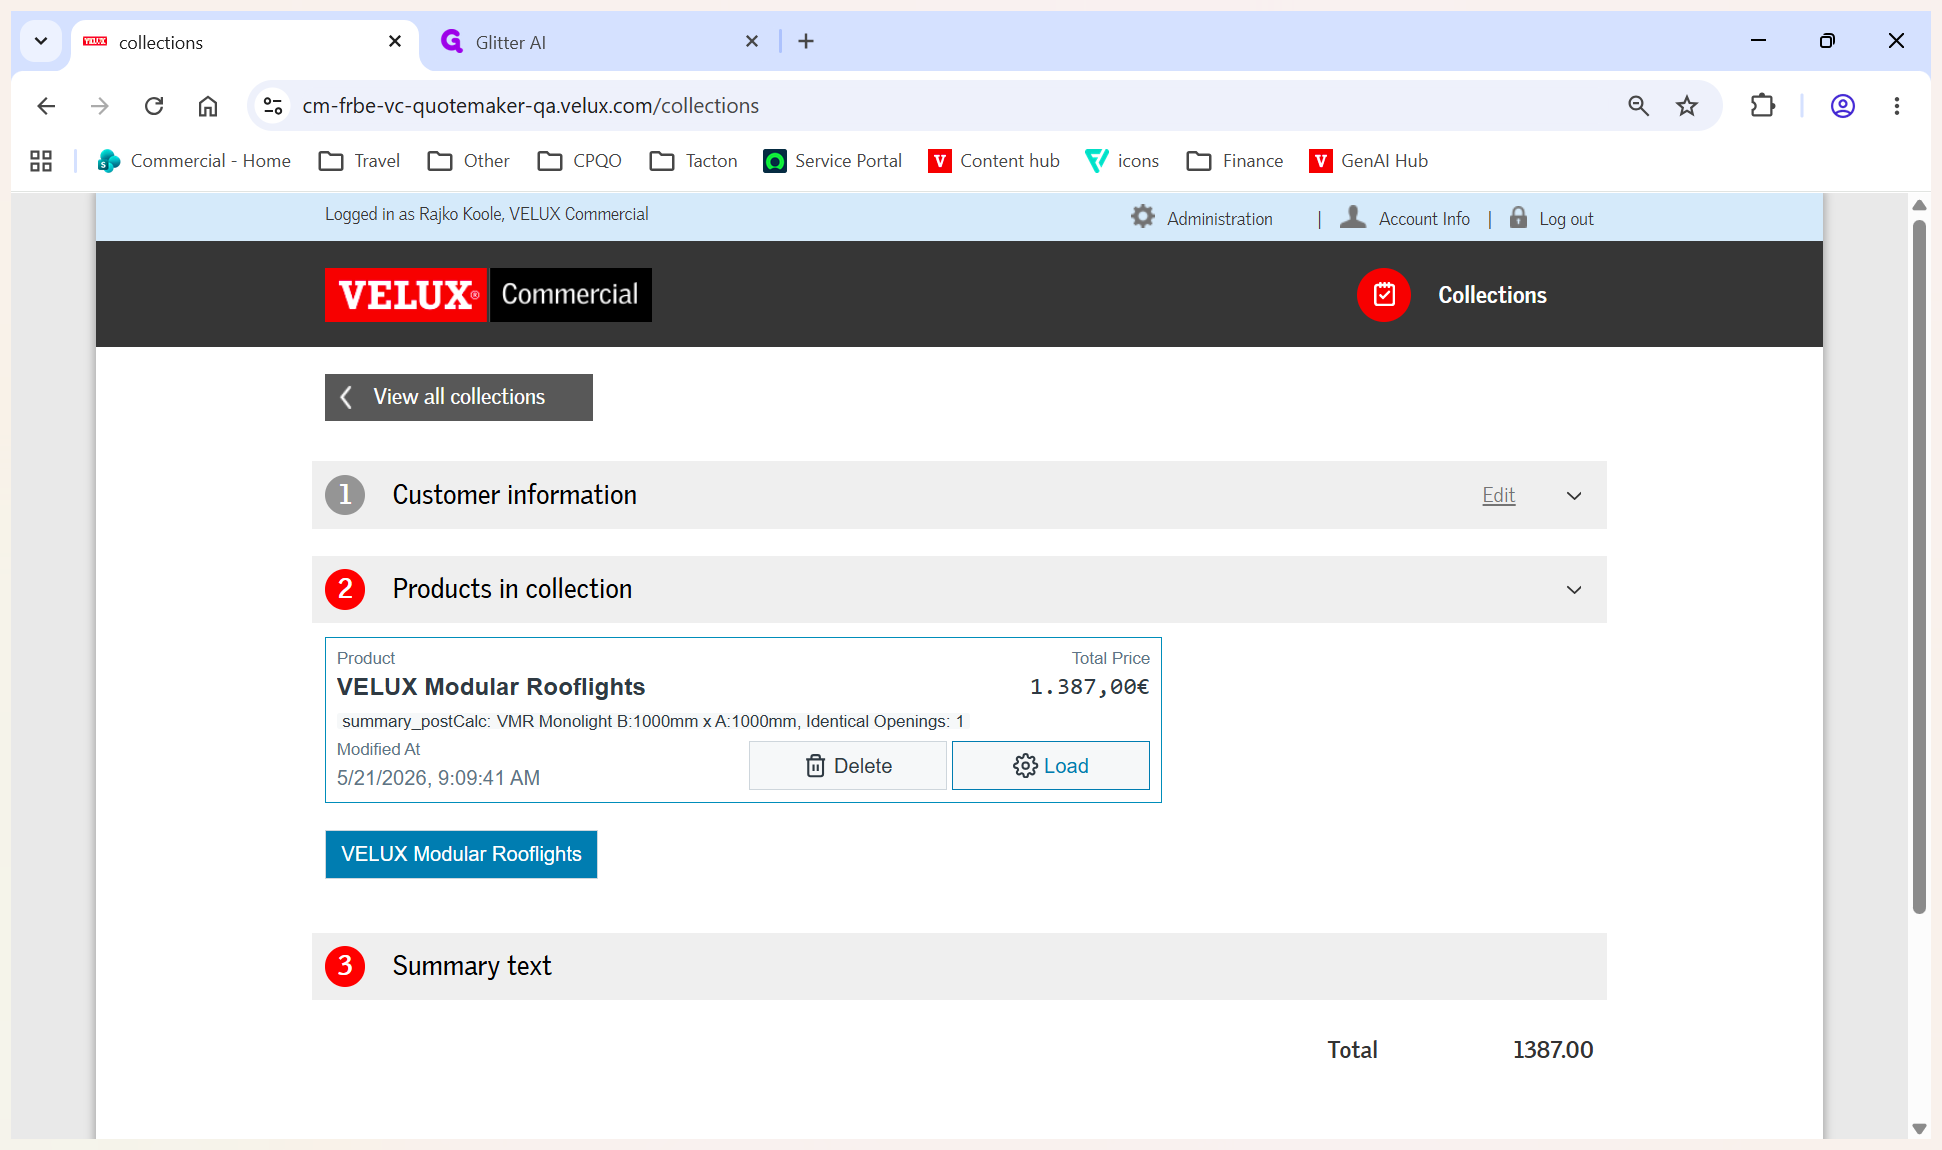1942x1150 pixels.
Task: Open the Other bookmarks folder
Action: click(468, 161)
